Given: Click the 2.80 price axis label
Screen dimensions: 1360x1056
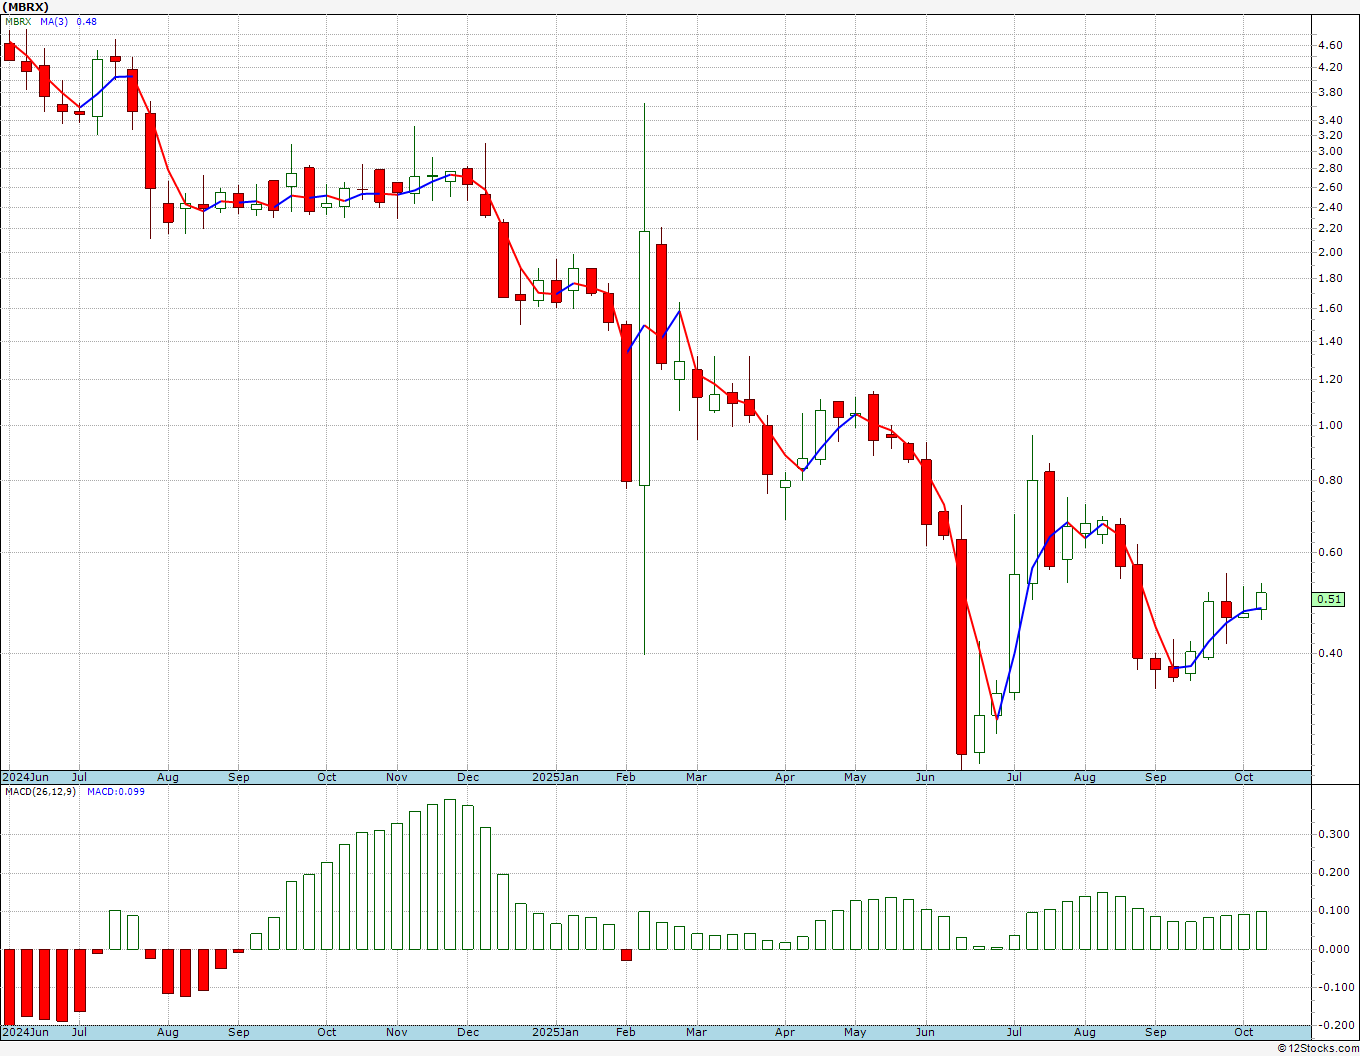Looking at the screenshot, I should (1330, 169).
